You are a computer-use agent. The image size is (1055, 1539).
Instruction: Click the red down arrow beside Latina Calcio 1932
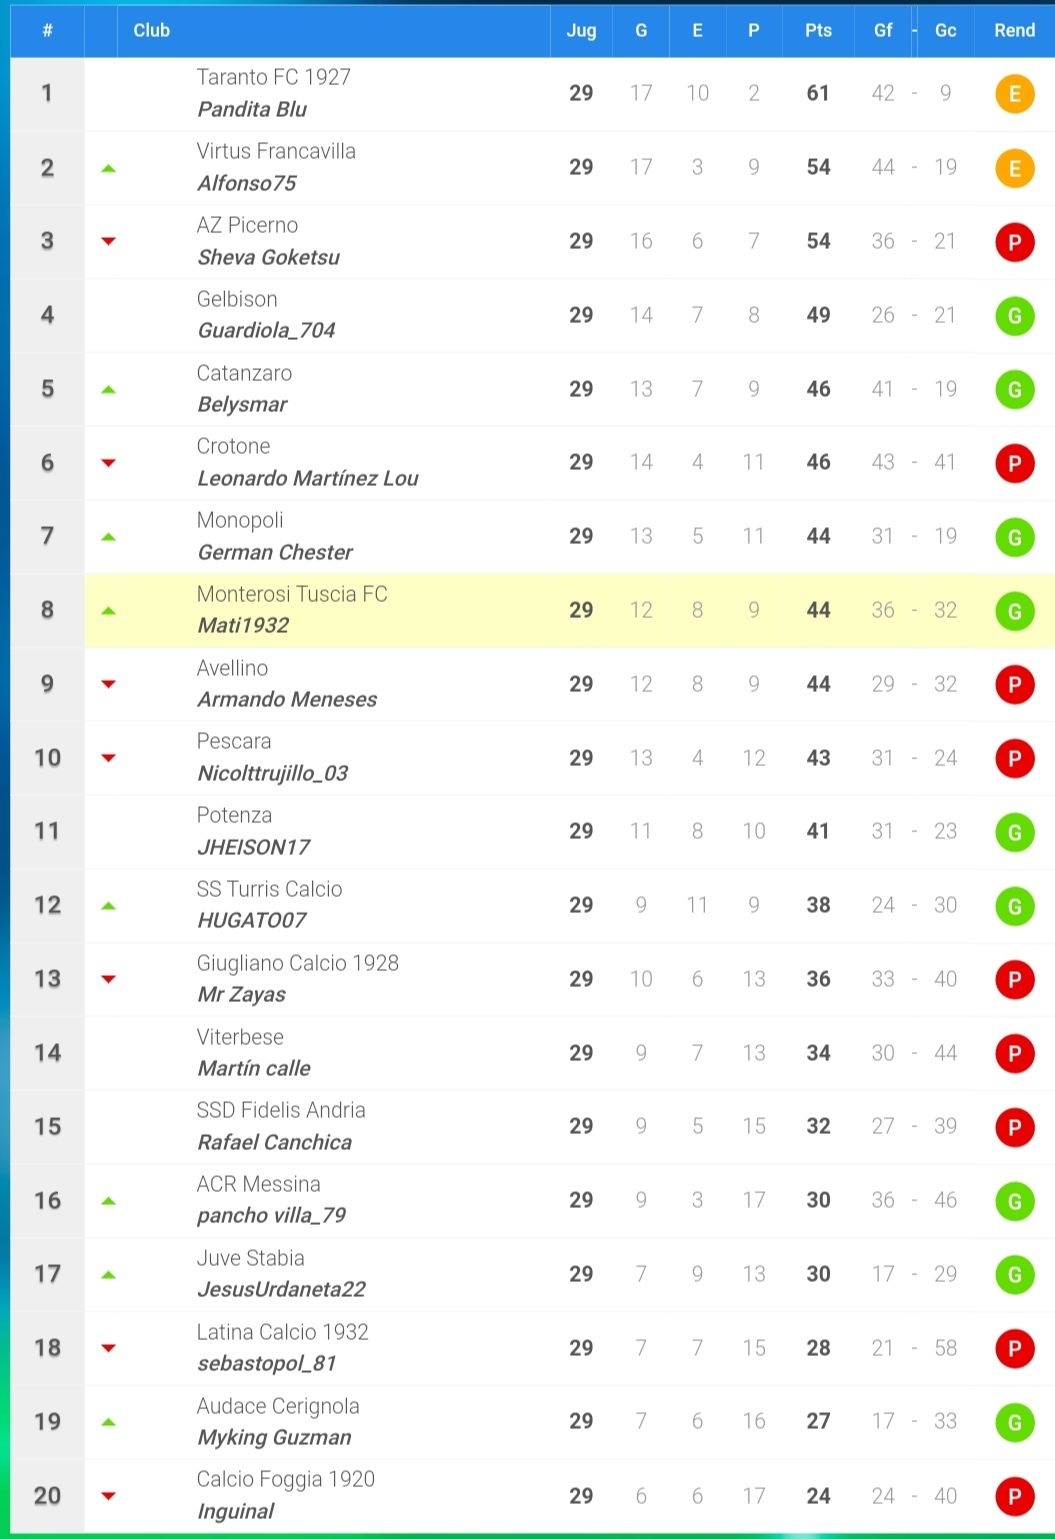point(109,1348)
